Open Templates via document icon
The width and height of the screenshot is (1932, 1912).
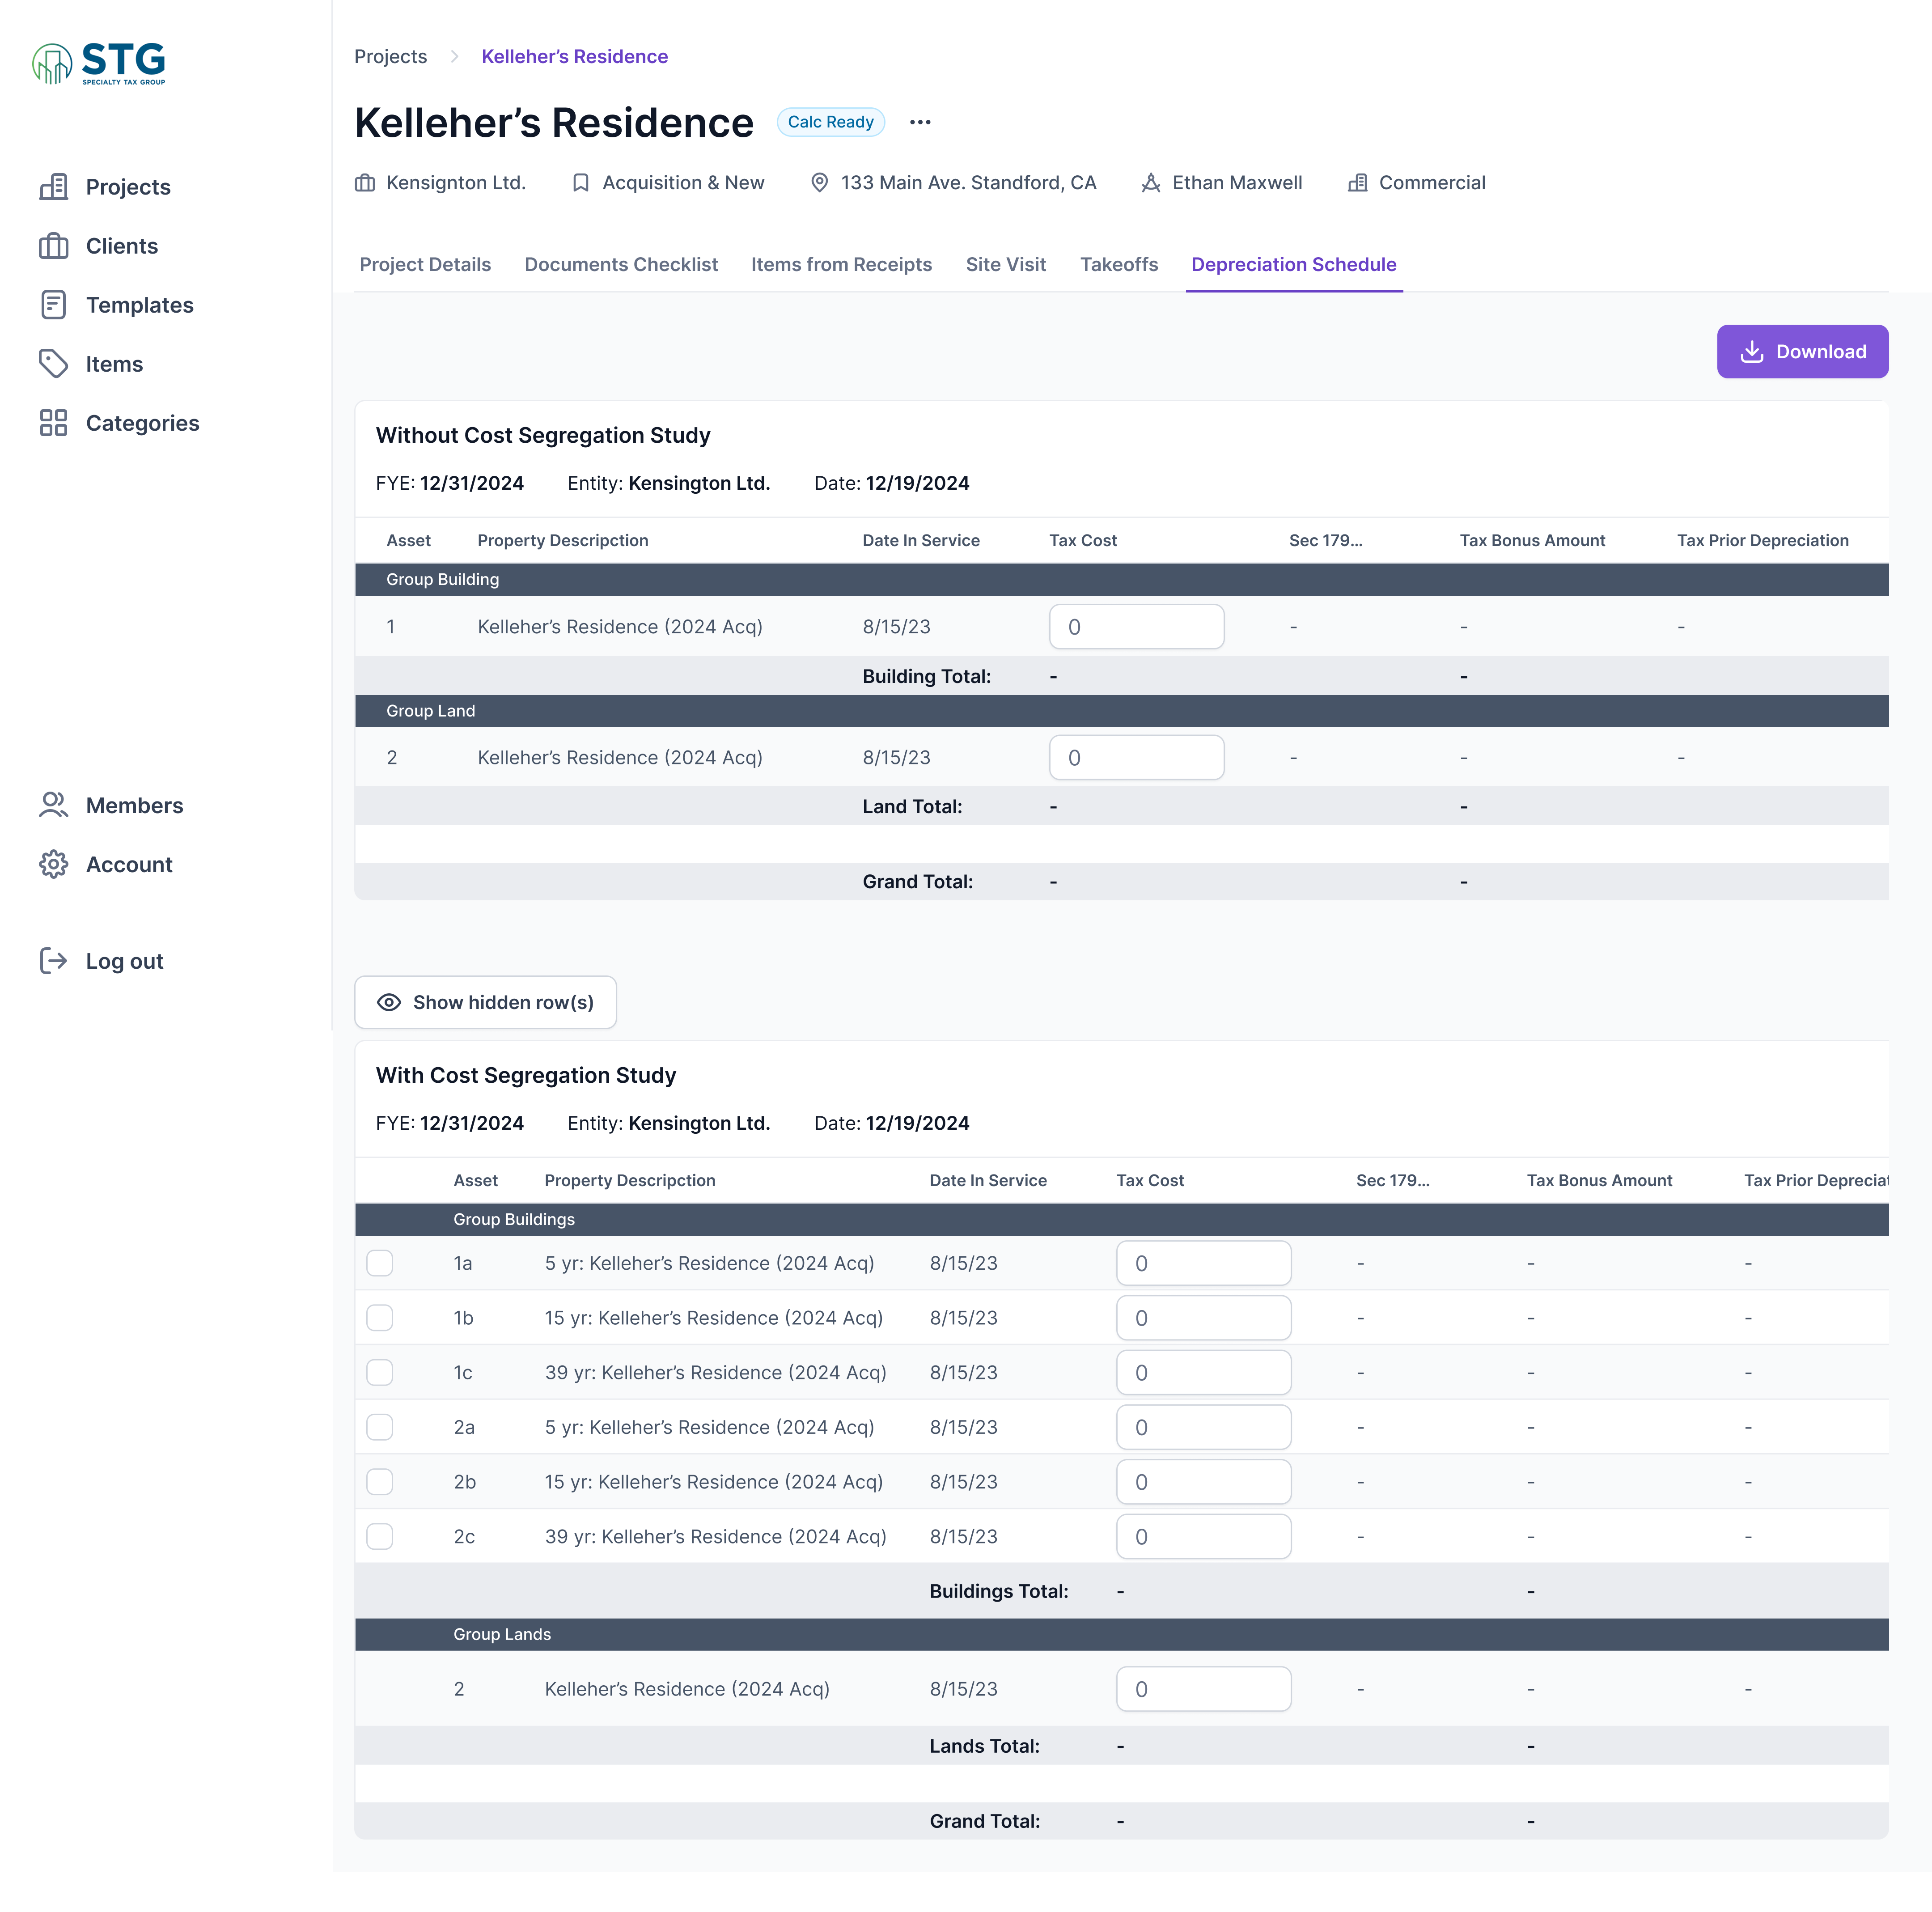pyautogui.click(x=53, y=305)
